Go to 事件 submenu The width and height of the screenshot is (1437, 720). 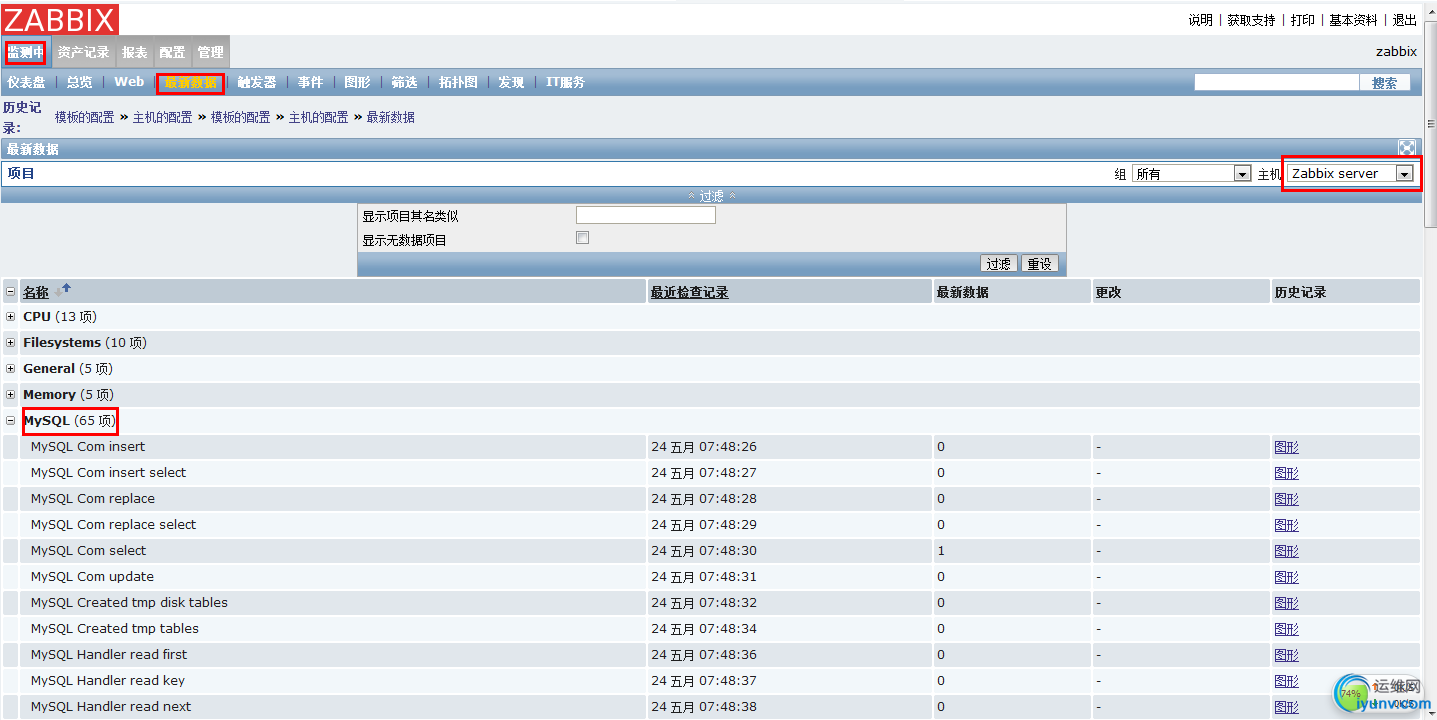click(x=310, y=82)
